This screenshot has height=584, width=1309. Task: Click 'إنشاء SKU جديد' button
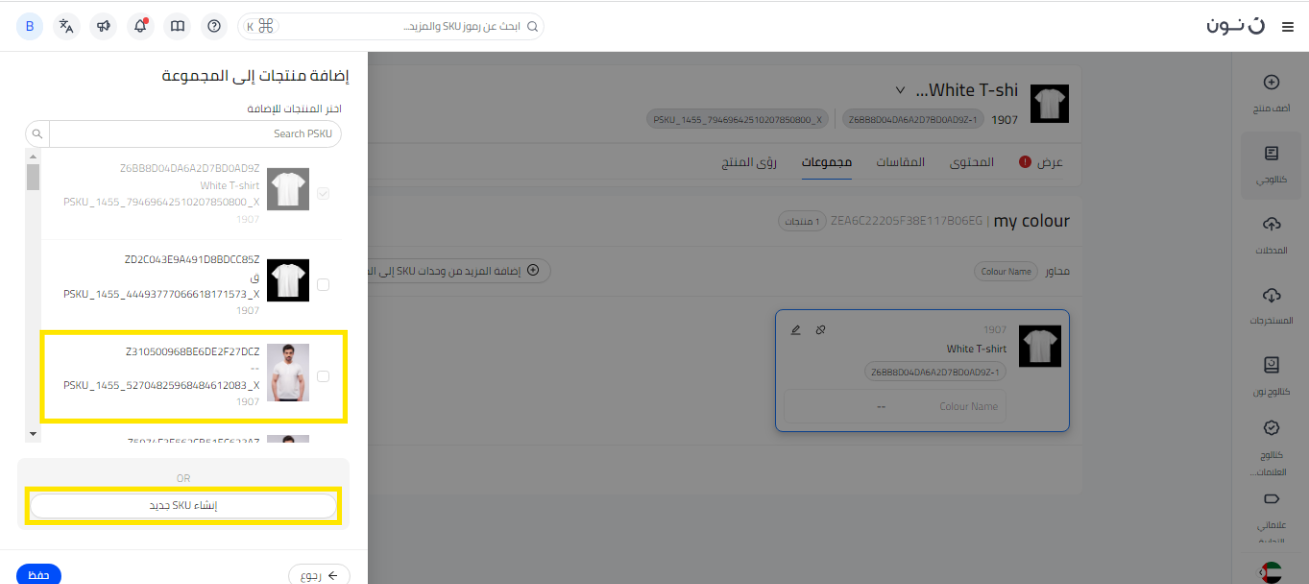[183, 506]
